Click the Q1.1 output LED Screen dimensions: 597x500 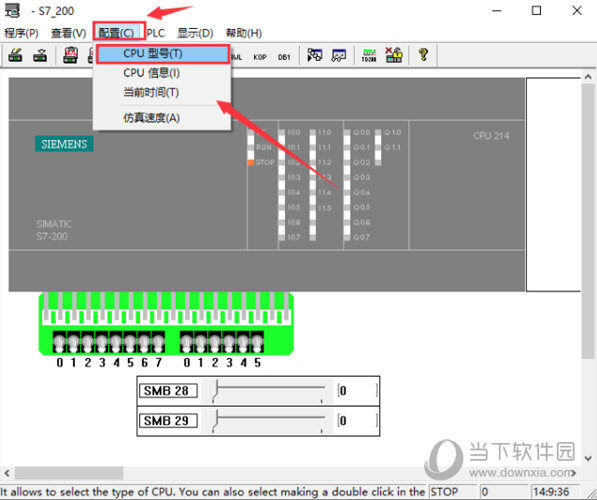[x=378, y=147]
